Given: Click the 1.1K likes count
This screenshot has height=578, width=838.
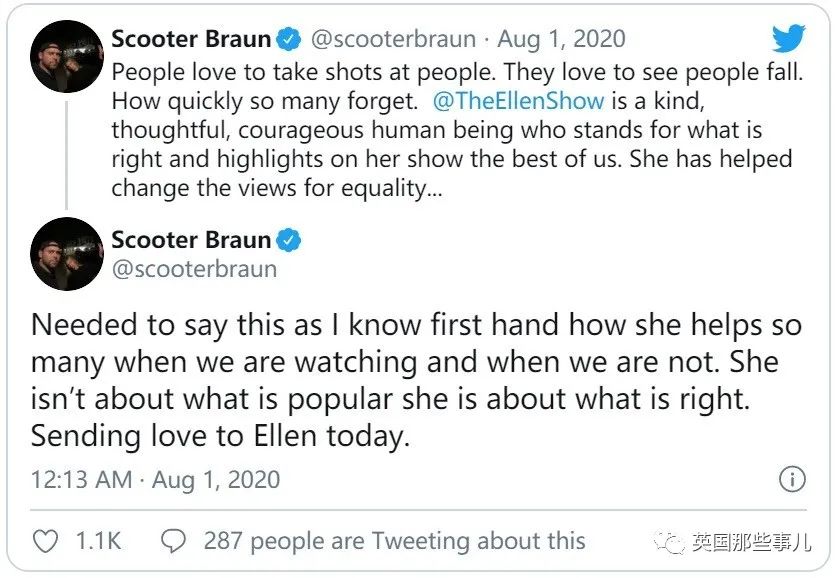Looking at the screenshot, I should 98,541.
